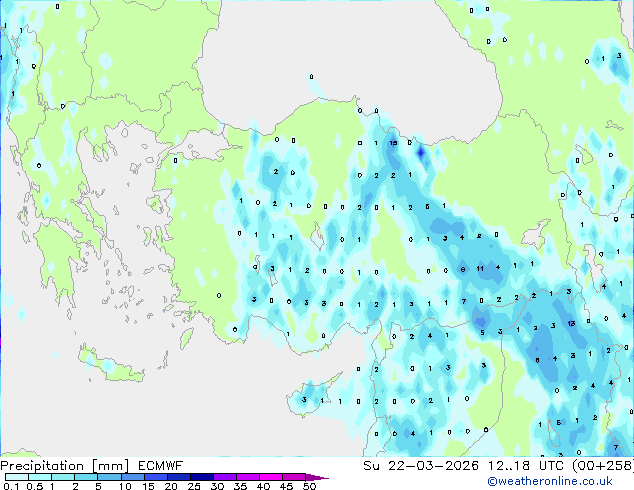Pick the 40–45 mm bright pink swatch
Viewport: 634px width, 490px height.
(x=271, y=477)
